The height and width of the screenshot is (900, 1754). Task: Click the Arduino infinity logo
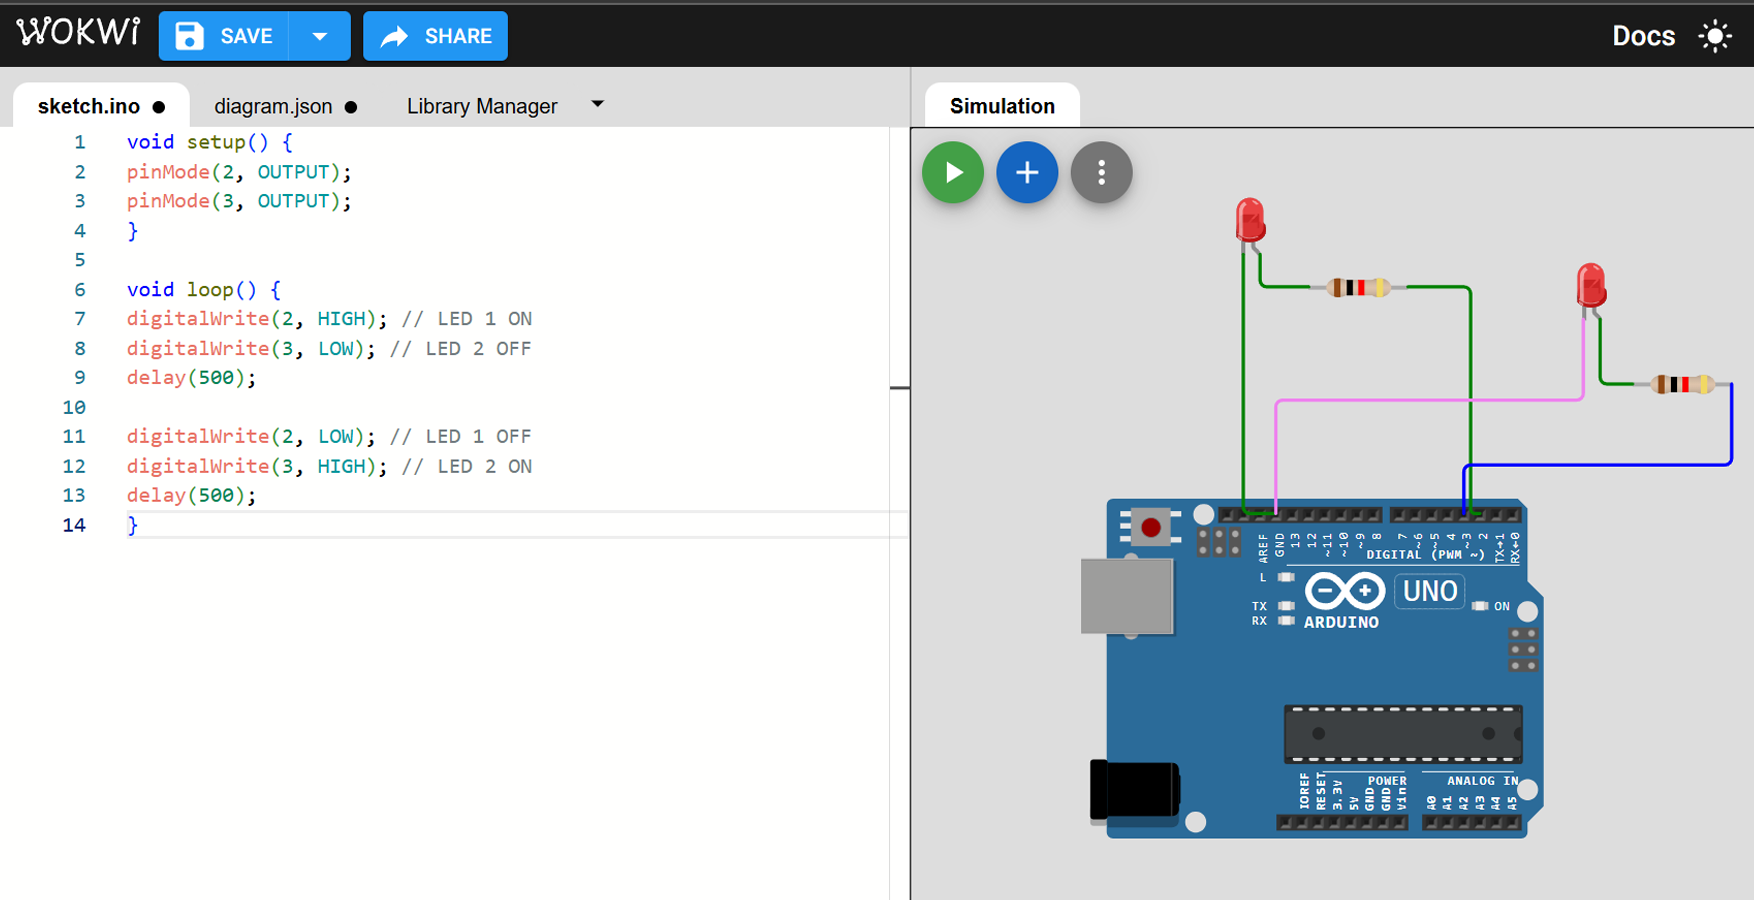click(x=1344, y=591)
